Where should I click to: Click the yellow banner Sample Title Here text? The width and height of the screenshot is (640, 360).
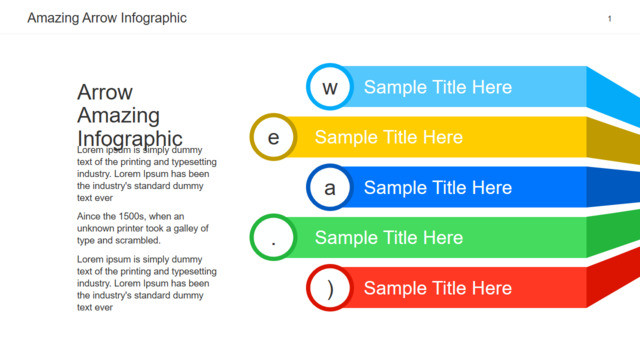[x=389, y=137]
